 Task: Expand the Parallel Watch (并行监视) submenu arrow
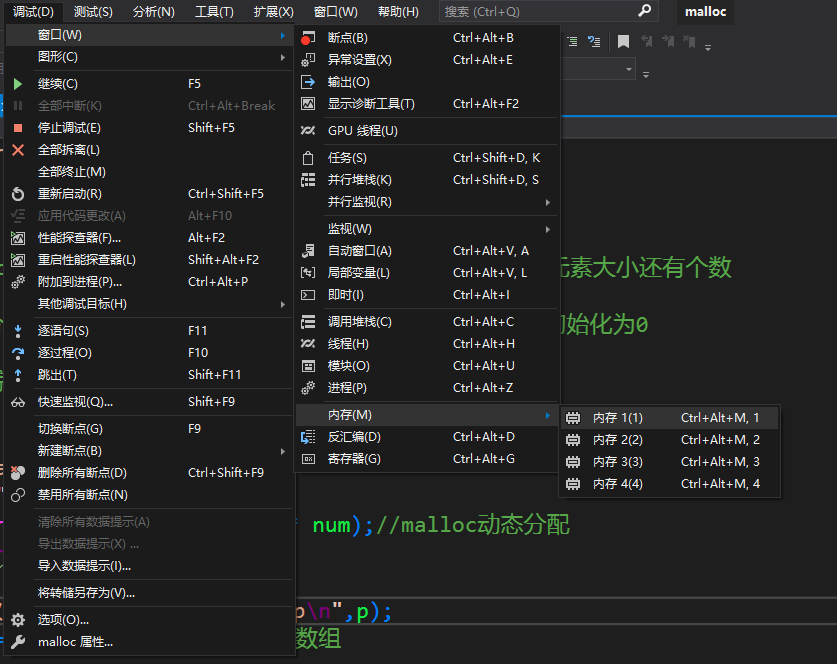[548, 202]
